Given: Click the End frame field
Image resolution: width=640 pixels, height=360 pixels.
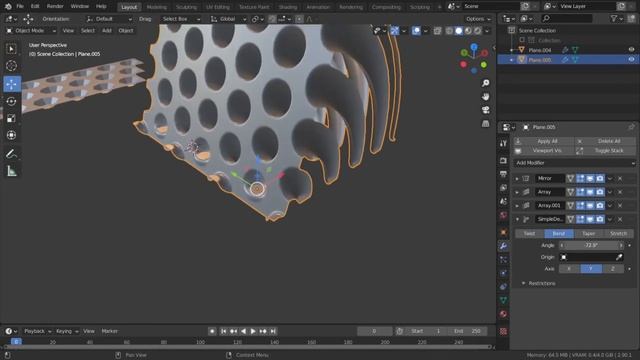Looking at the screenshot, I should (467, 331).
